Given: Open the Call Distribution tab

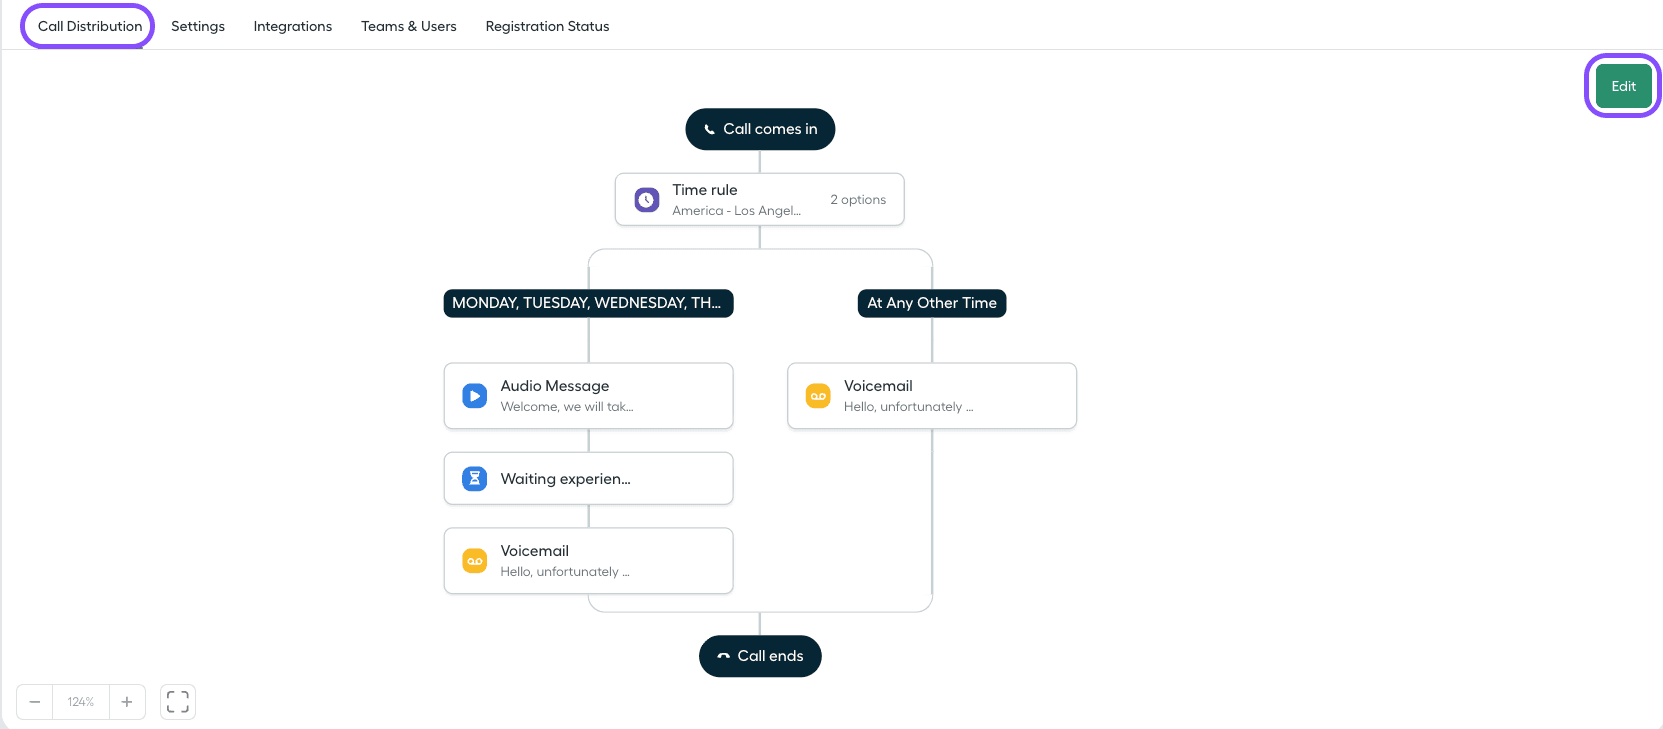Looking at the screenshot, I should pyautogui.click(x=90, y=26).
